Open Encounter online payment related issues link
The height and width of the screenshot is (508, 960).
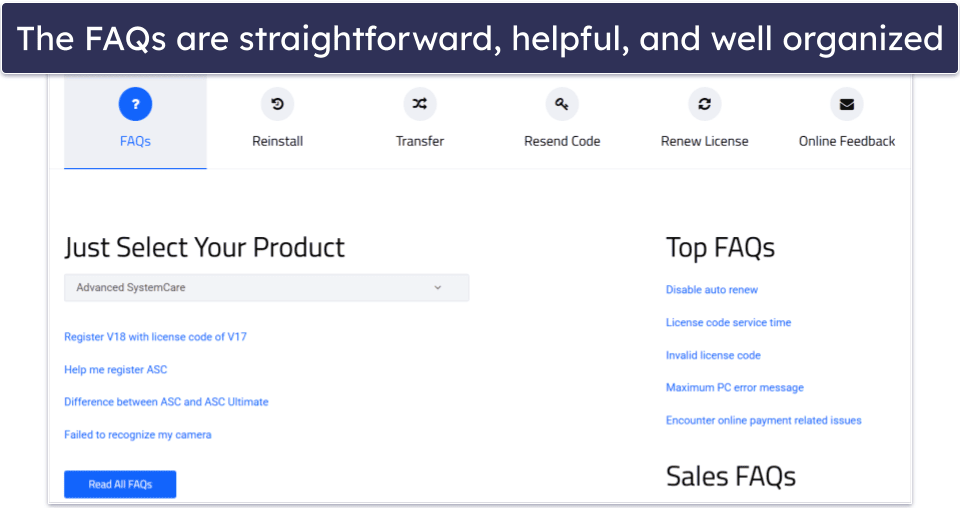click(763, 420)
